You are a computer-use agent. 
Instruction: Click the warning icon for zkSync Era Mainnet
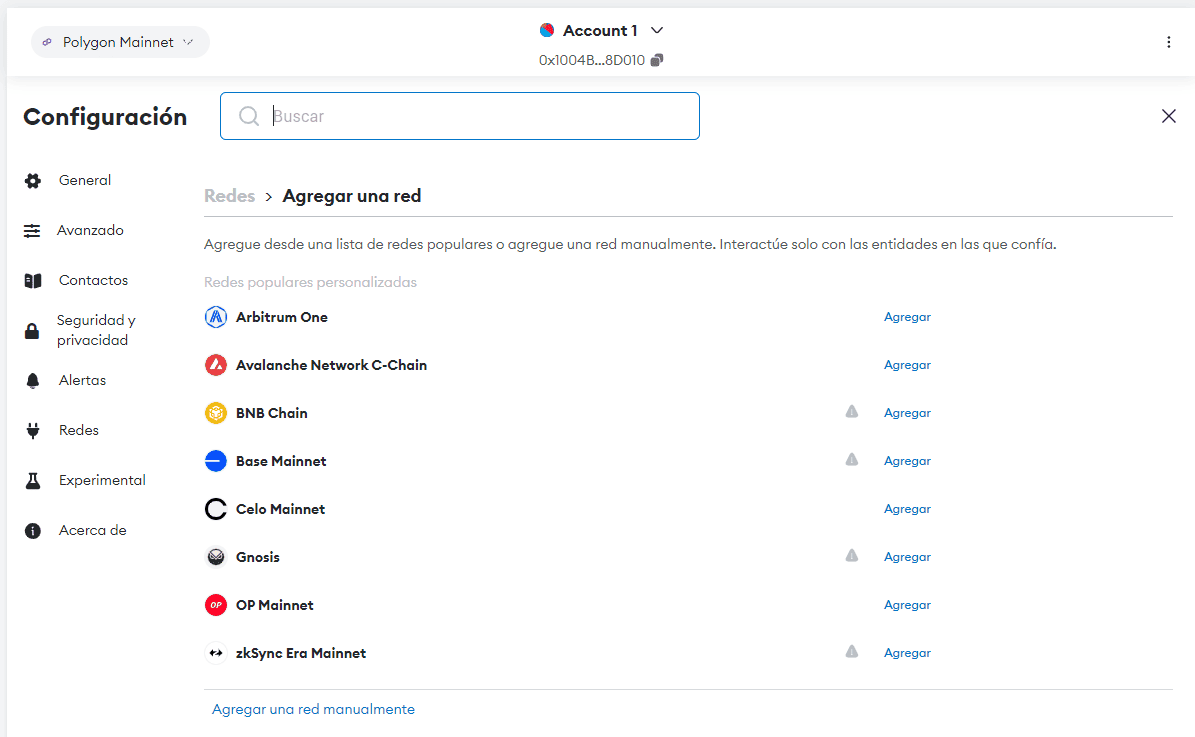coord(852,652)
